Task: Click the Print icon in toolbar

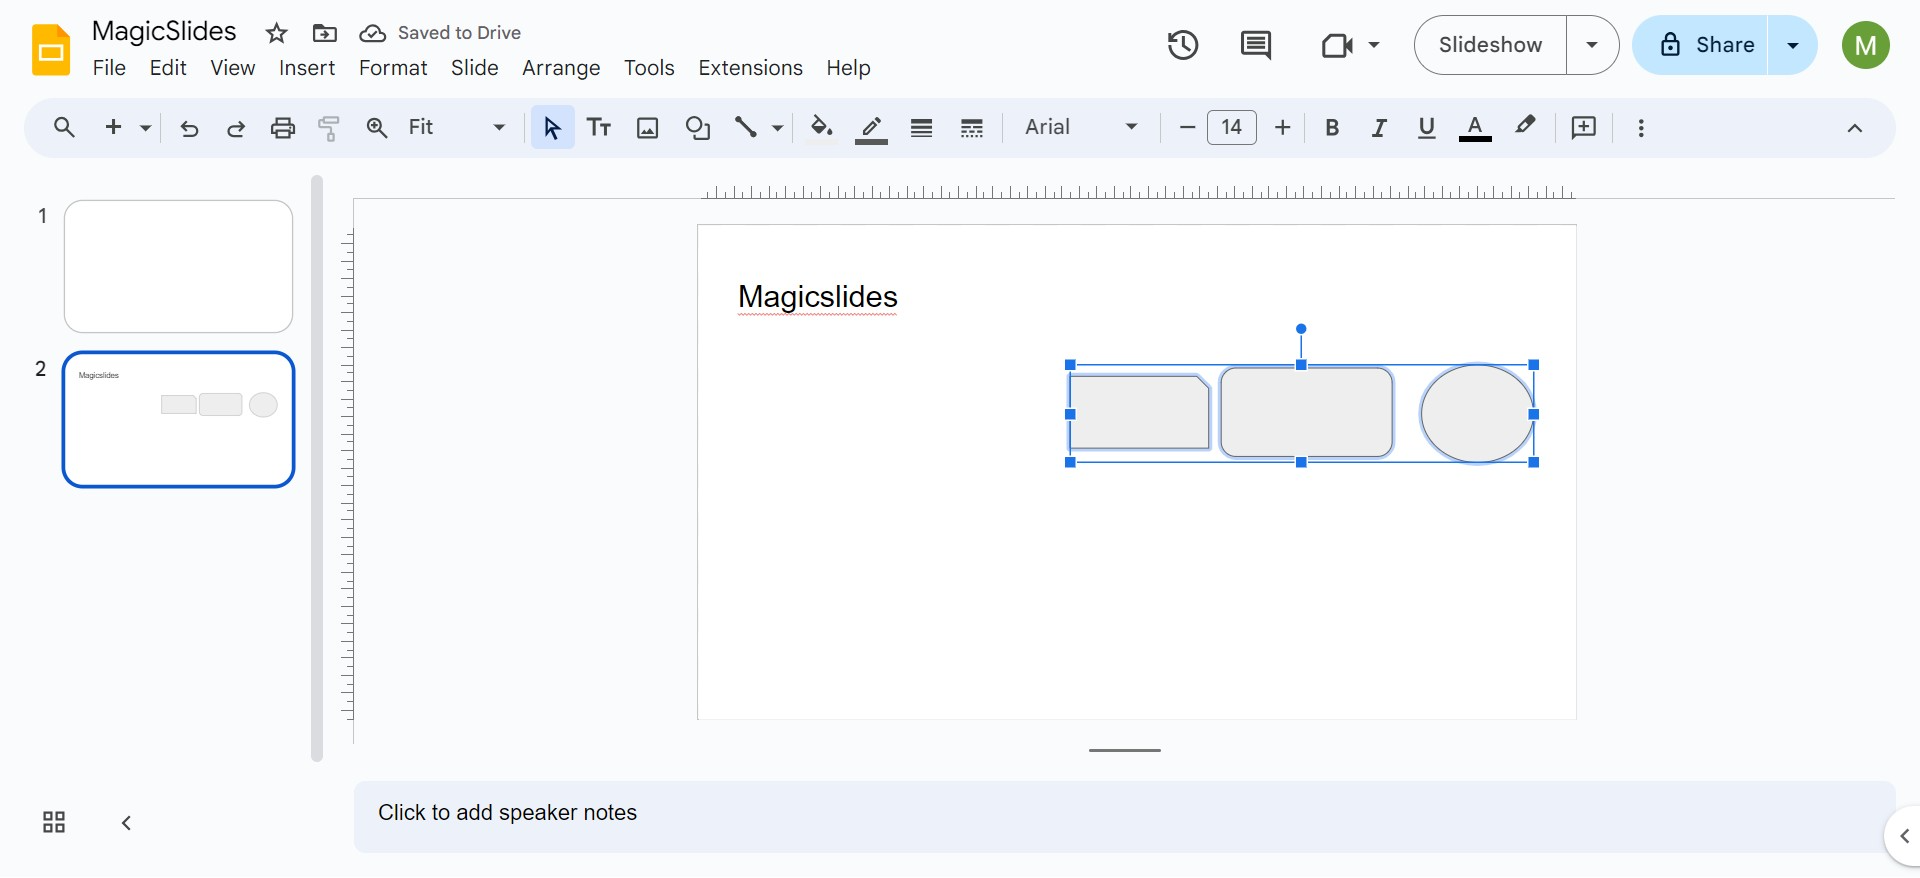Action: click(x=283, y=128)
